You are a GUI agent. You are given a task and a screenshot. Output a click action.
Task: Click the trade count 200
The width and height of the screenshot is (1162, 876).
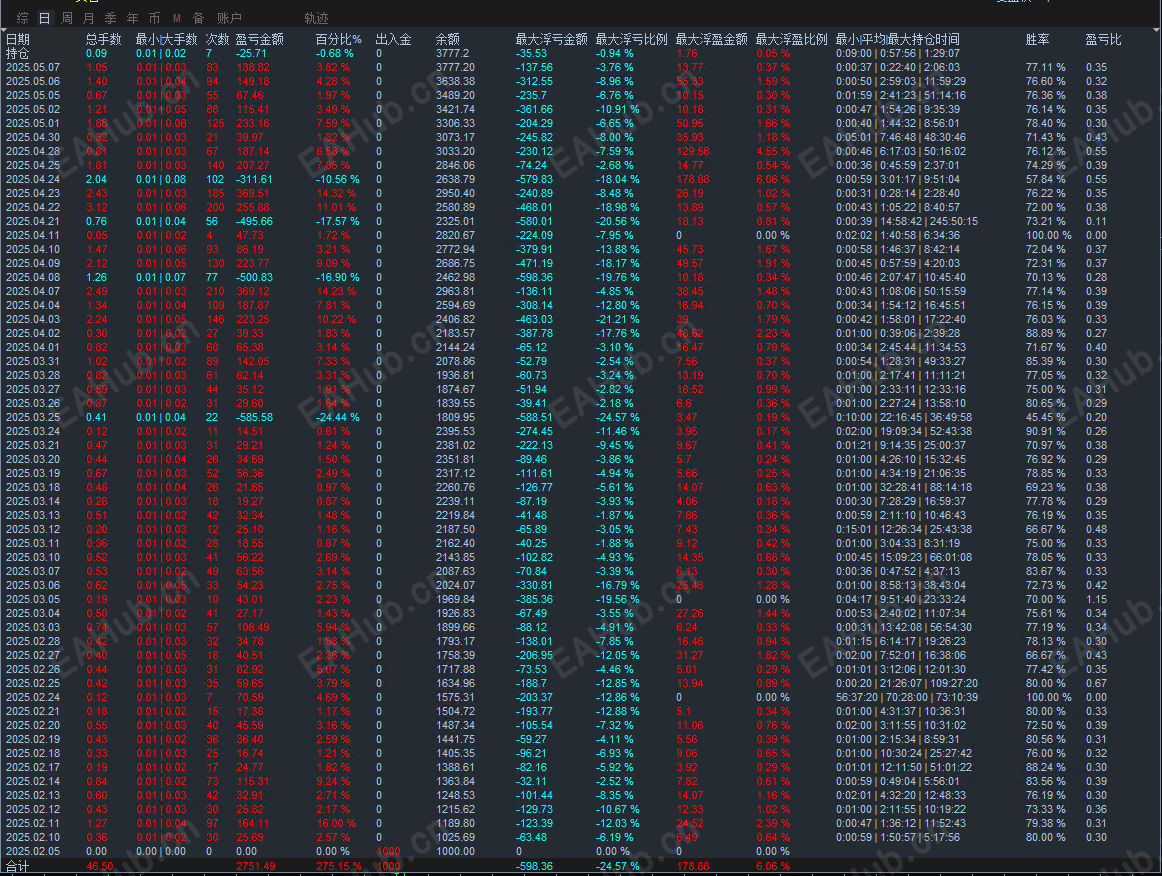pos(216,208)
